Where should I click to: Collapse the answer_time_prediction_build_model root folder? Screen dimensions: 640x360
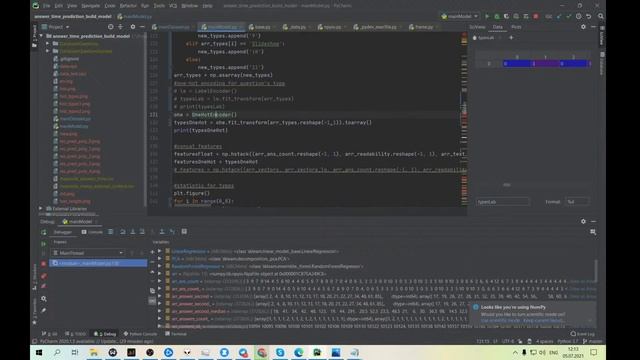coord(42,36)
